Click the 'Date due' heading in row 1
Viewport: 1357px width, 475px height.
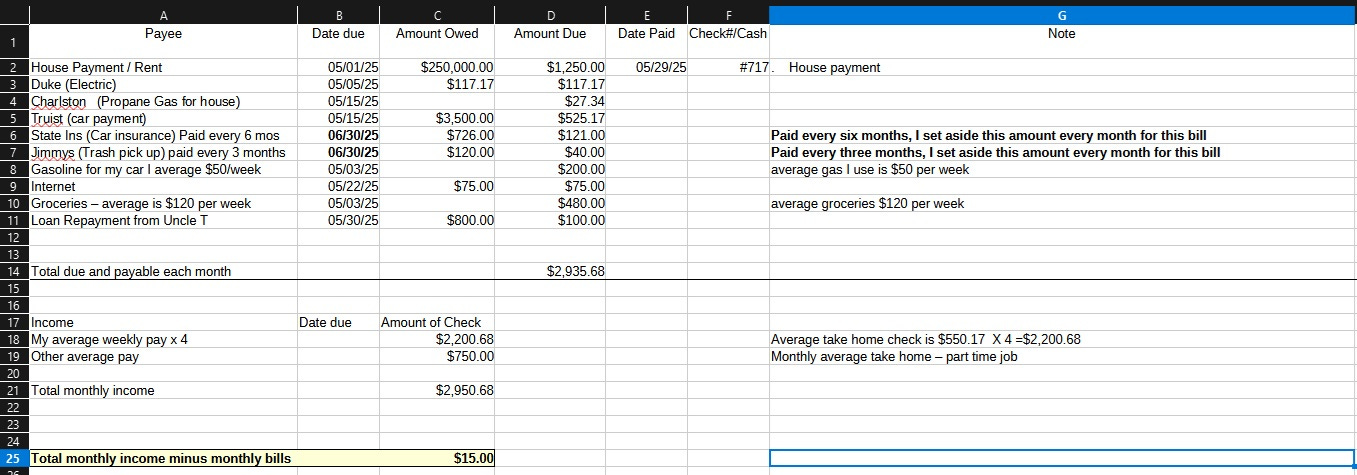point(338,42)
